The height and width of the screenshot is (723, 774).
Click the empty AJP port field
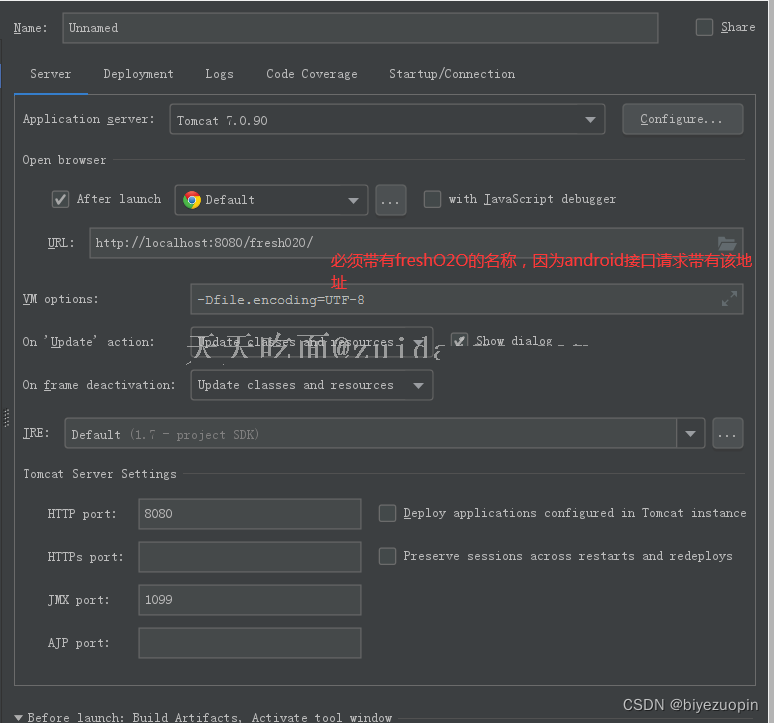coord(250,643)
